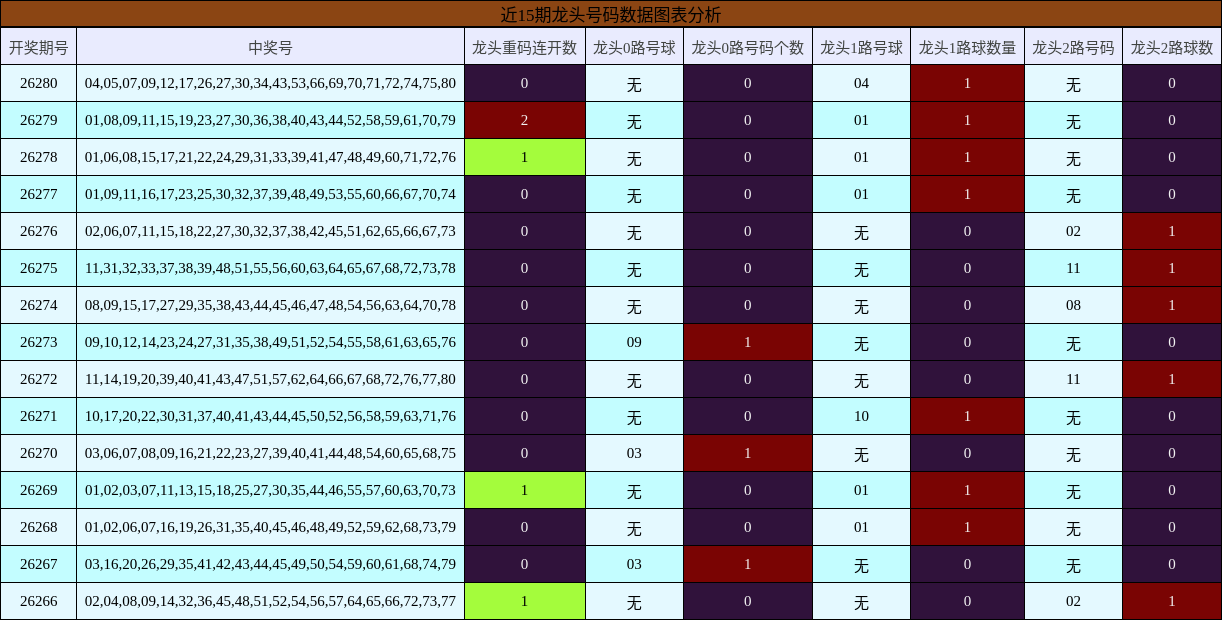This screenshot has width=1222, height=620.
Task: Click winning numbers starting 03,06,07,08,09
Action: (270, 453)
